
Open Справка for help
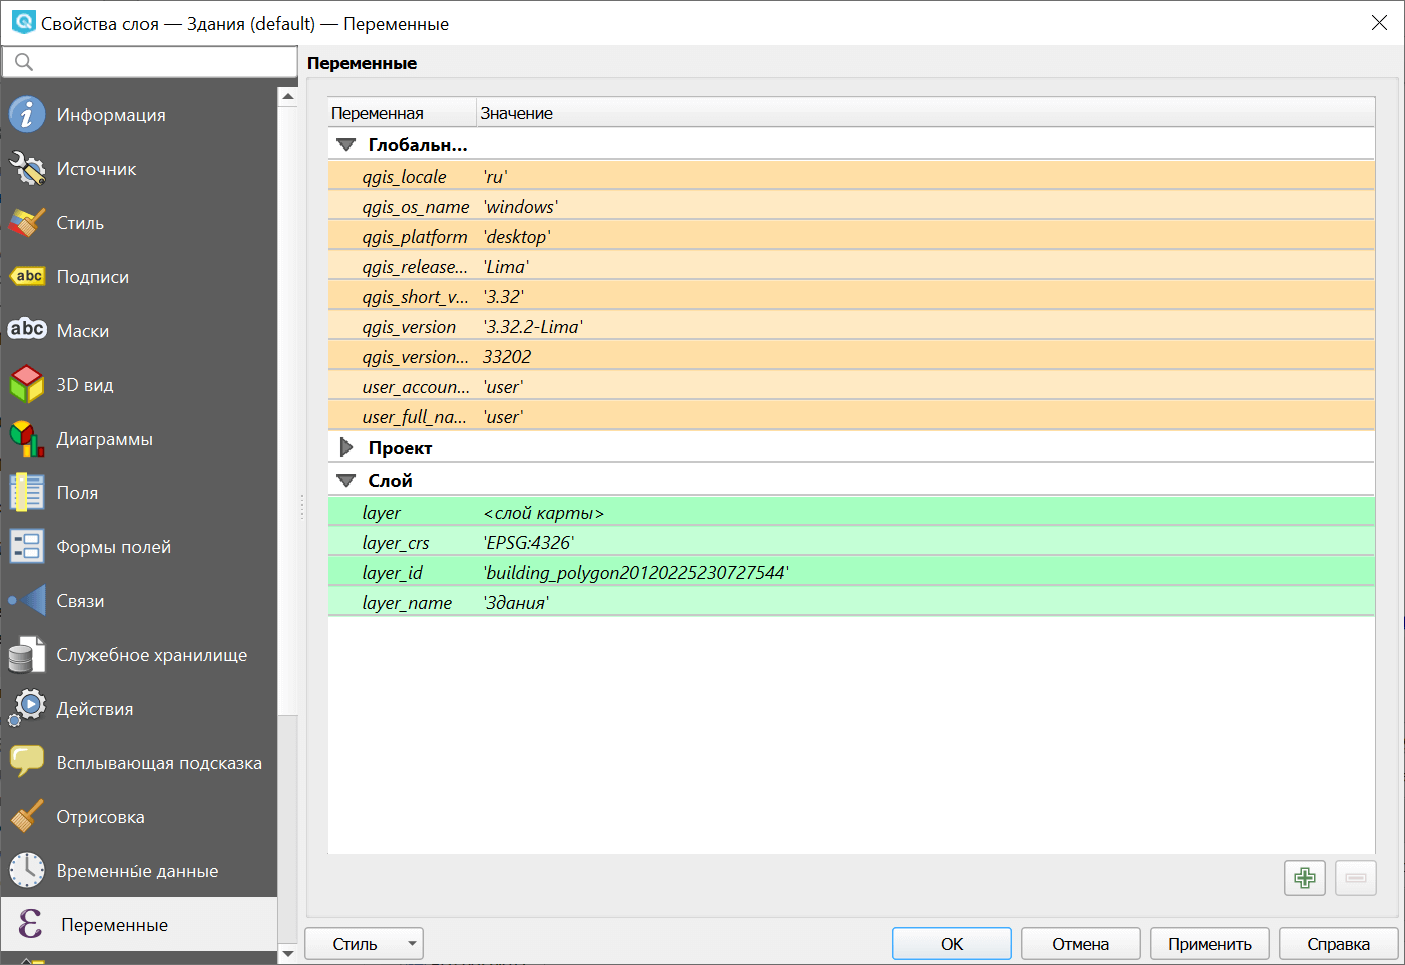pyautogui.click(x=1338, y=943)
